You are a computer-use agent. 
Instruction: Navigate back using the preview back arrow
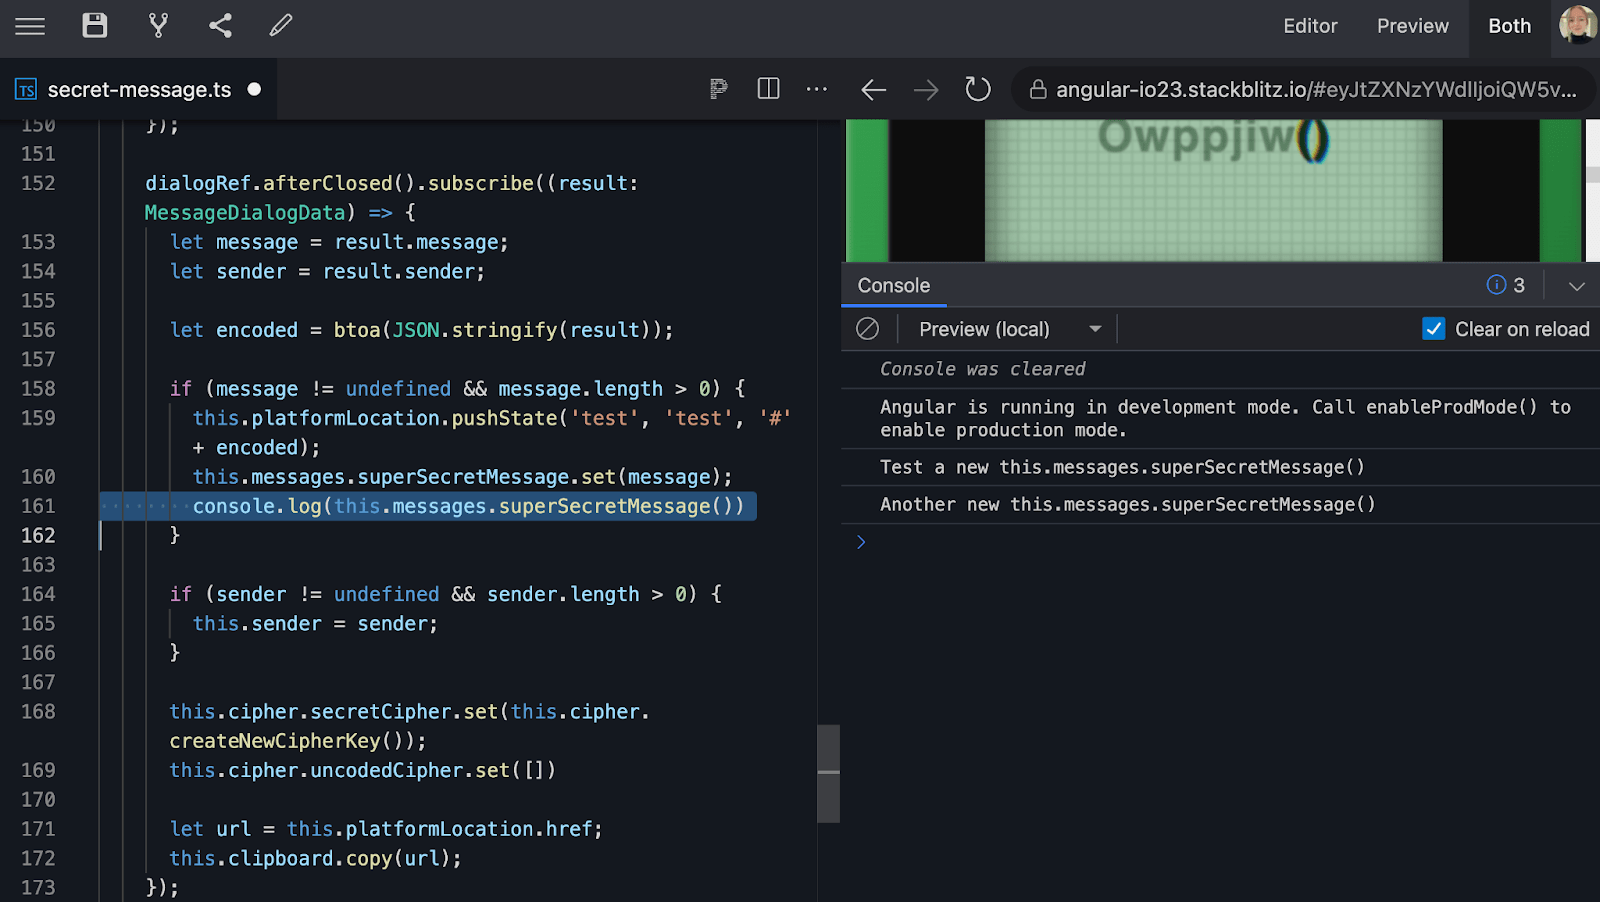pos(873,89)
